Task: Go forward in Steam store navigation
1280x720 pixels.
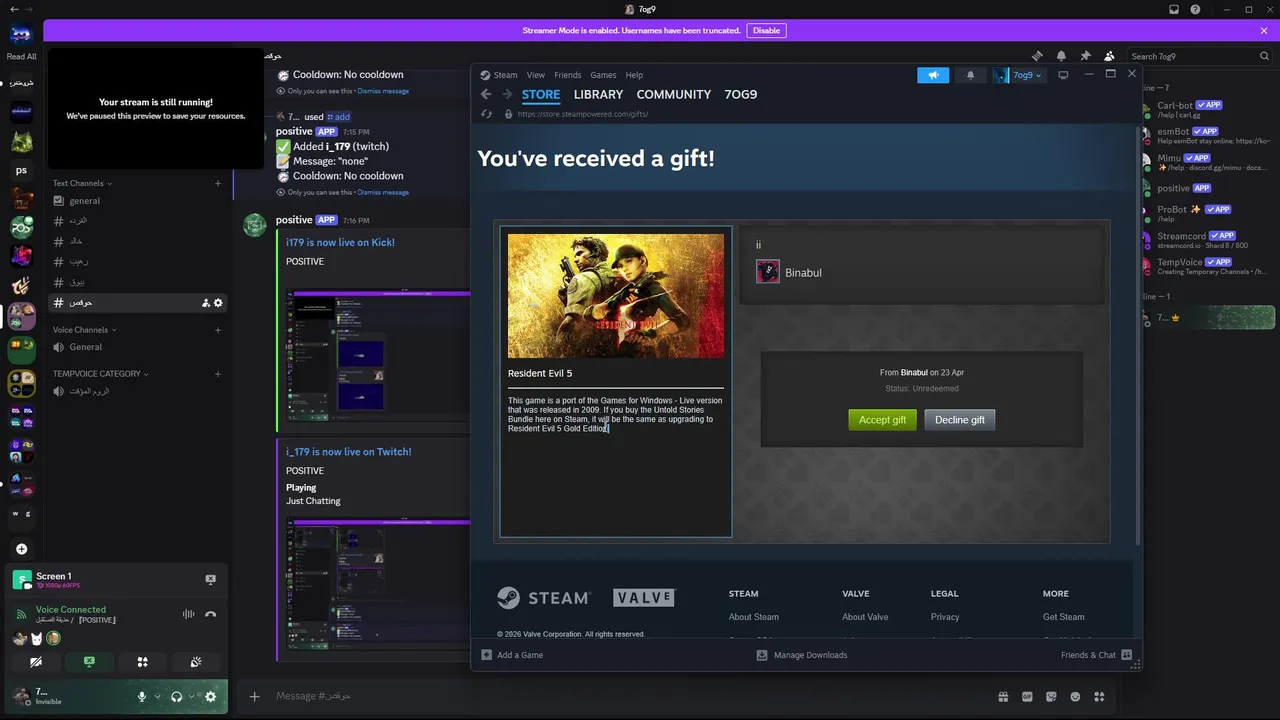Action: click(507, 94)
